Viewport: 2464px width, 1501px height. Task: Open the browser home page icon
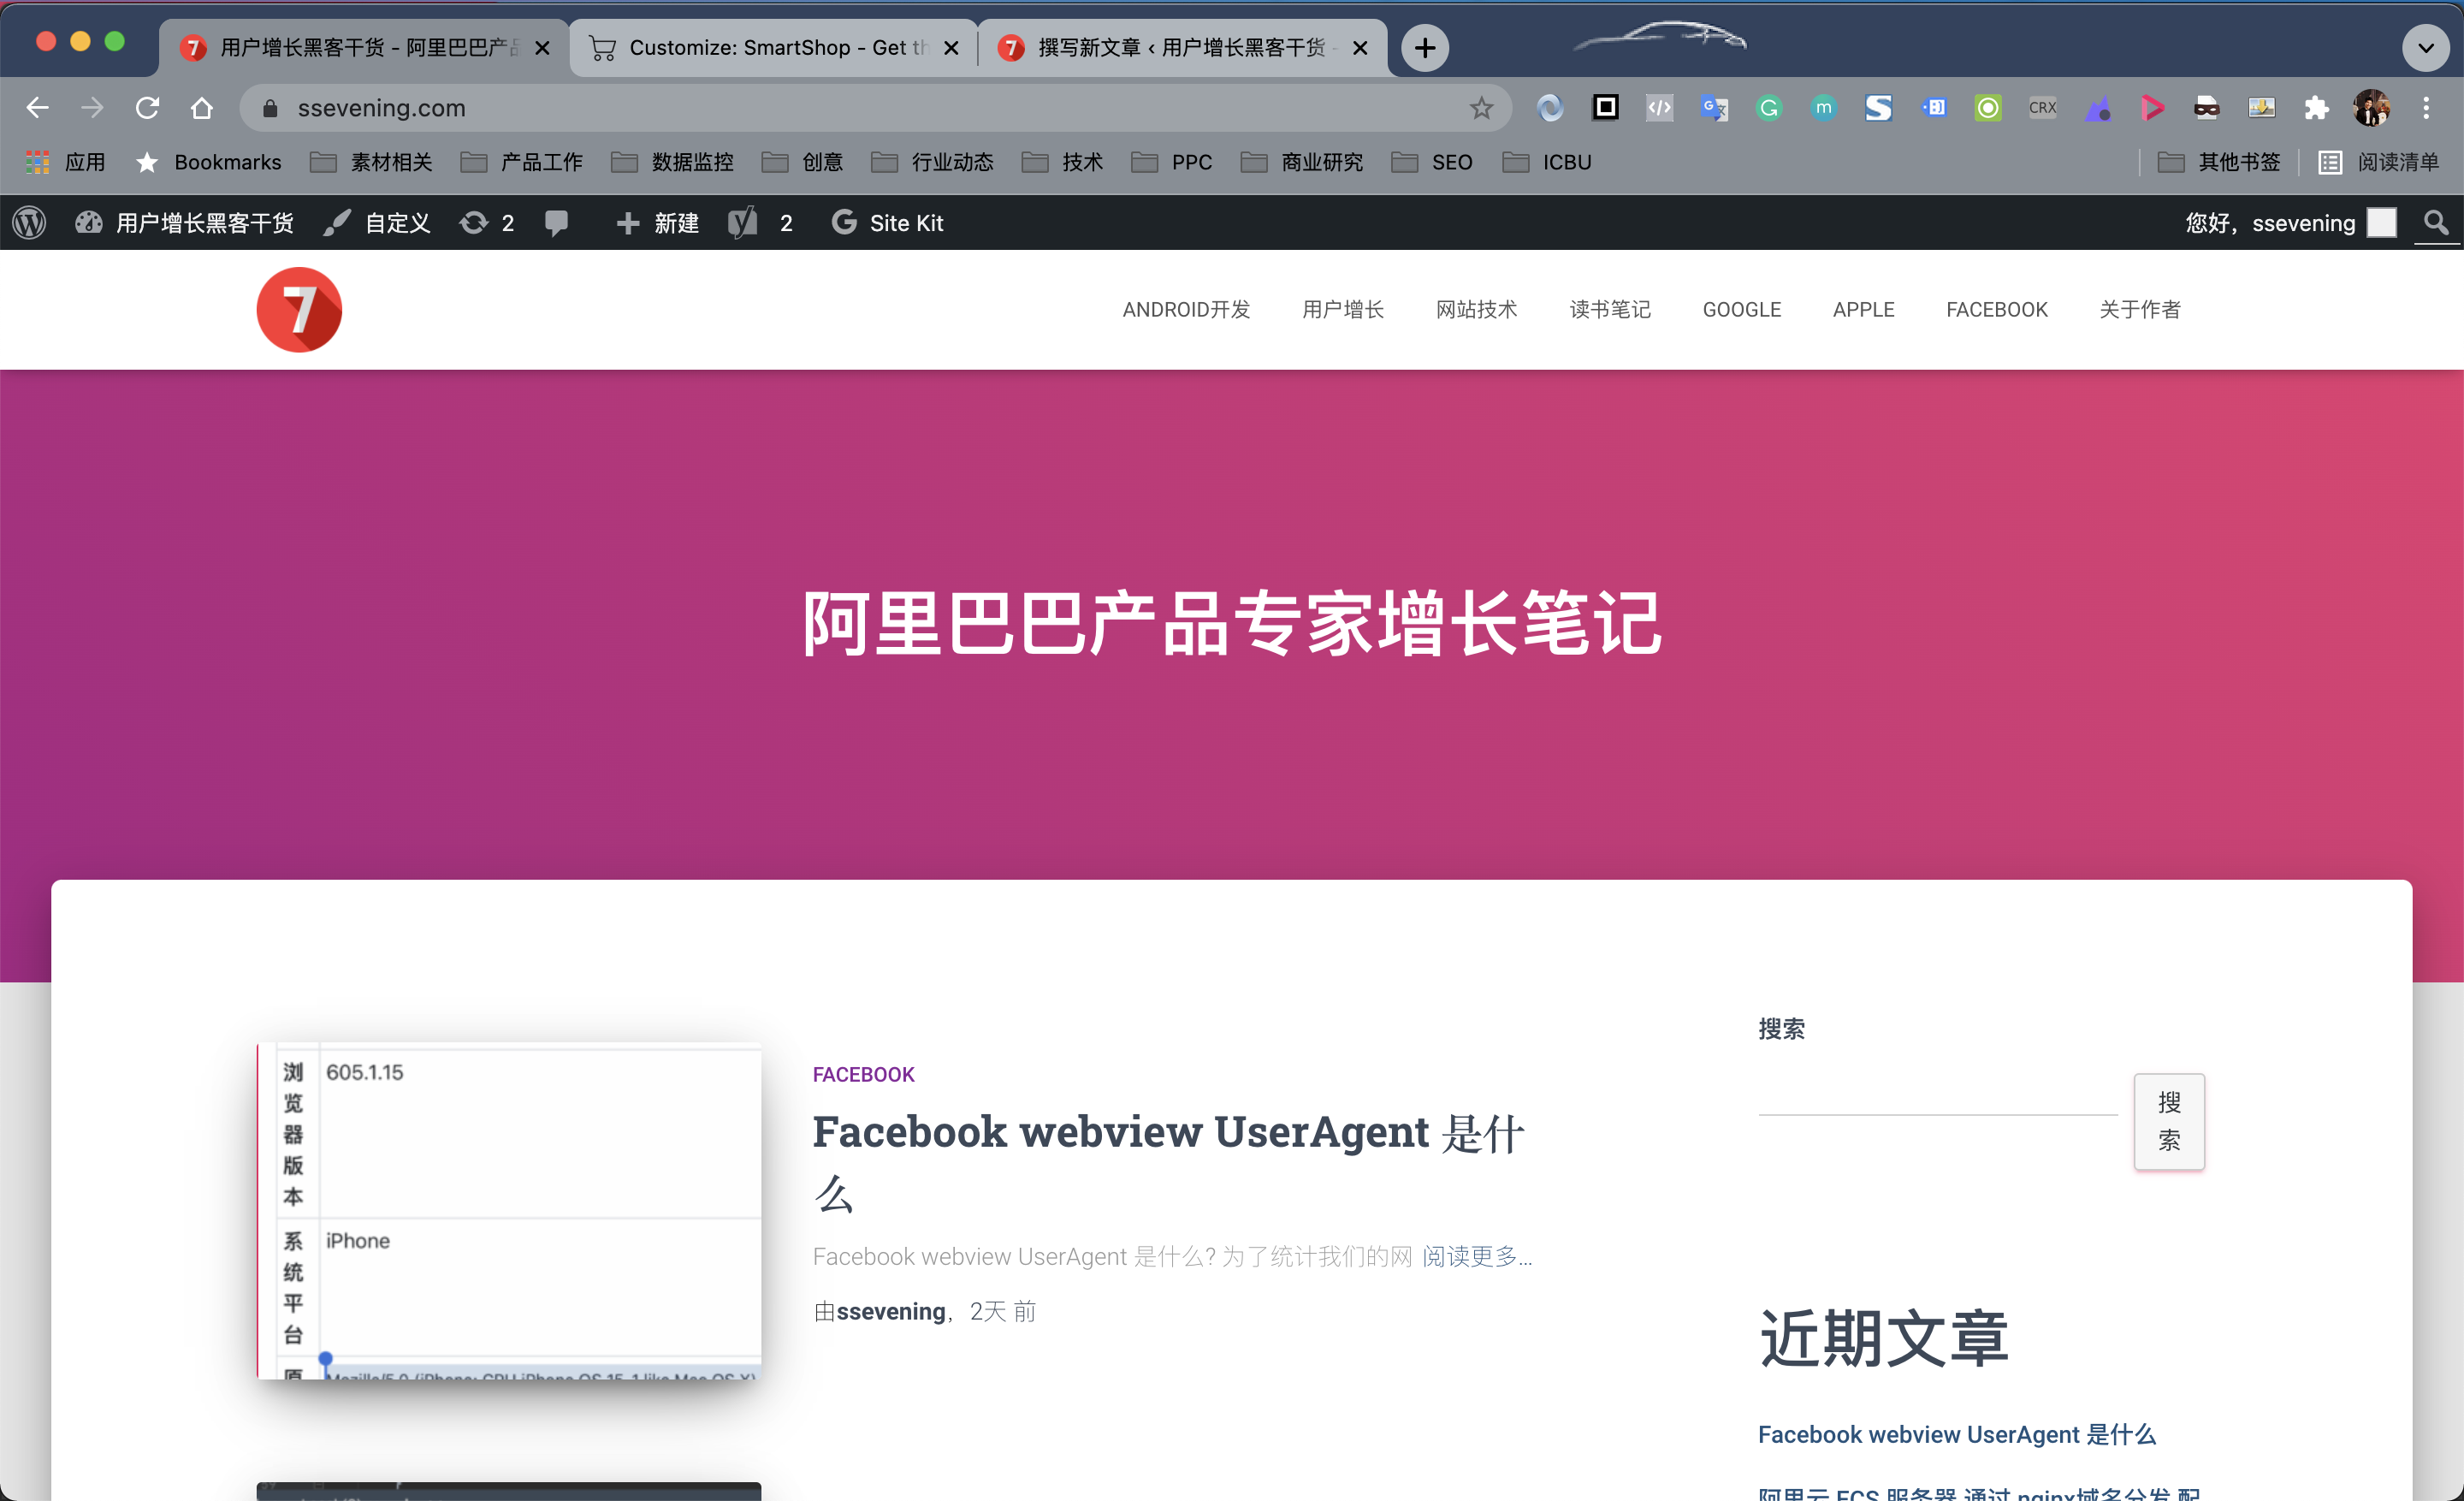[x=202, y=107]
